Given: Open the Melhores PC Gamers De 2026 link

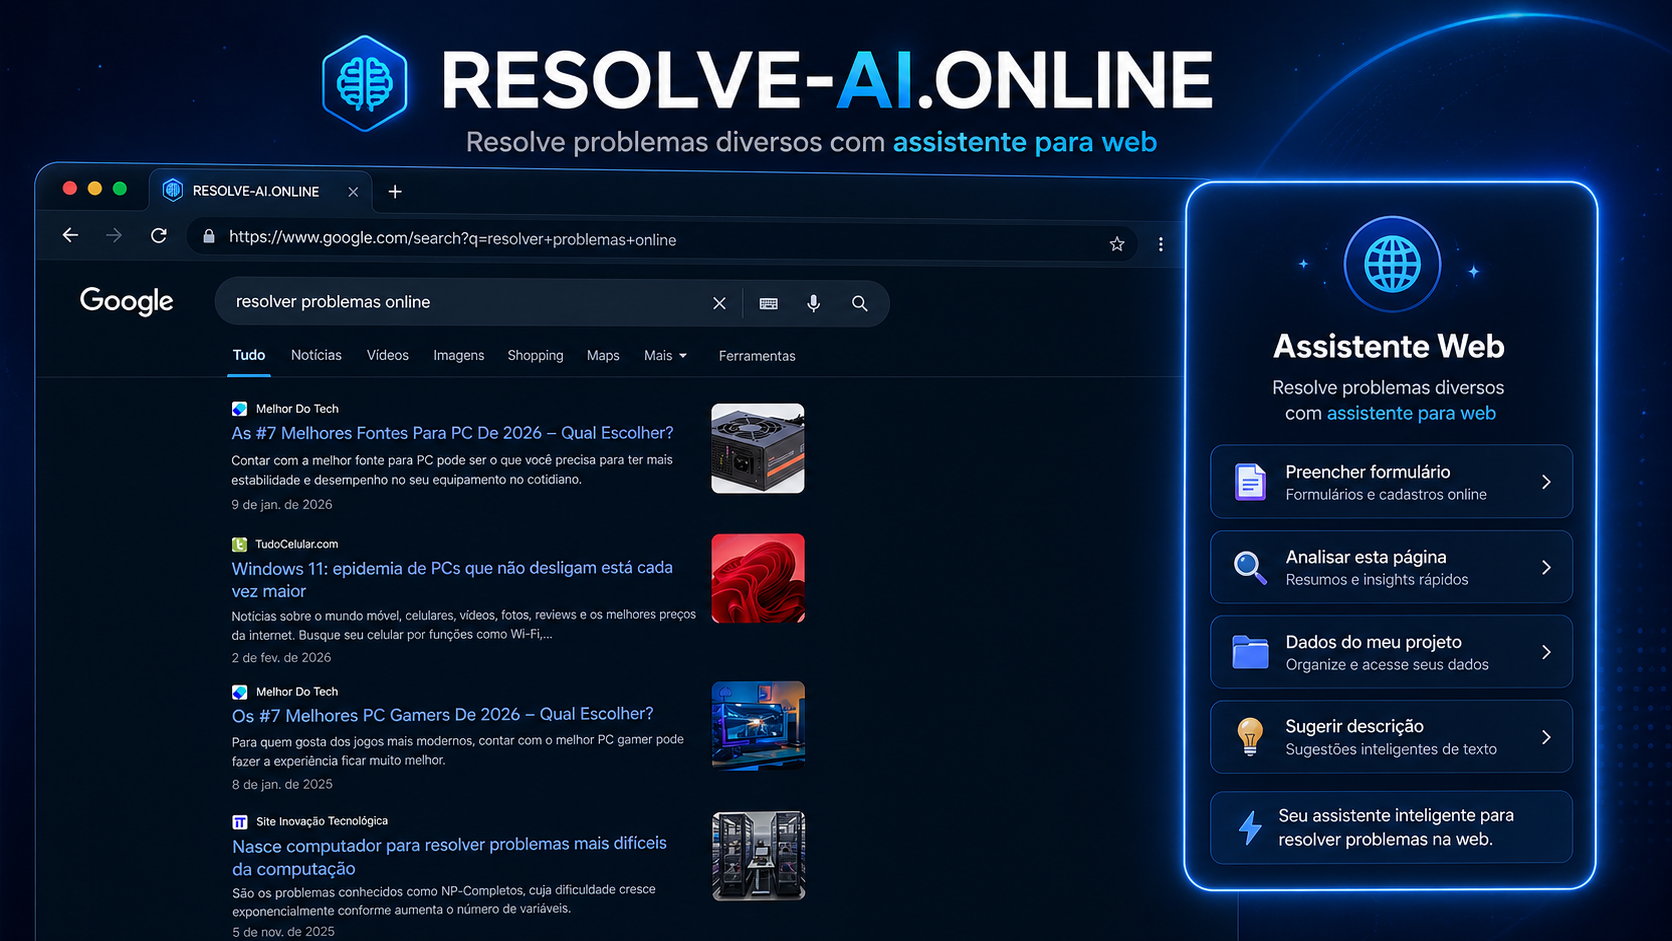Looking at the screenshot, I should click(x=442, y=715).
